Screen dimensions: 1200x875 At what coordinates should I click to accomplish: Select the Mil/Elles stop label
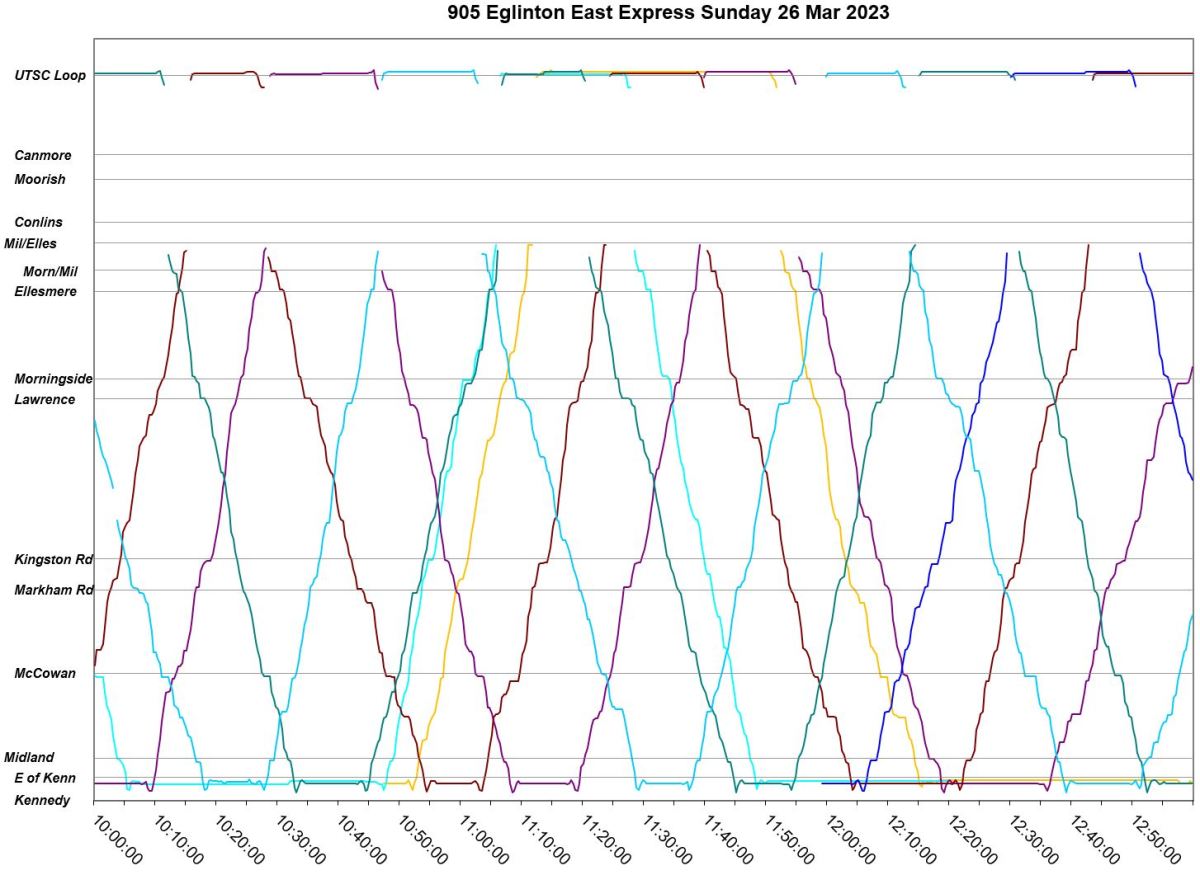tap(32, 244)
